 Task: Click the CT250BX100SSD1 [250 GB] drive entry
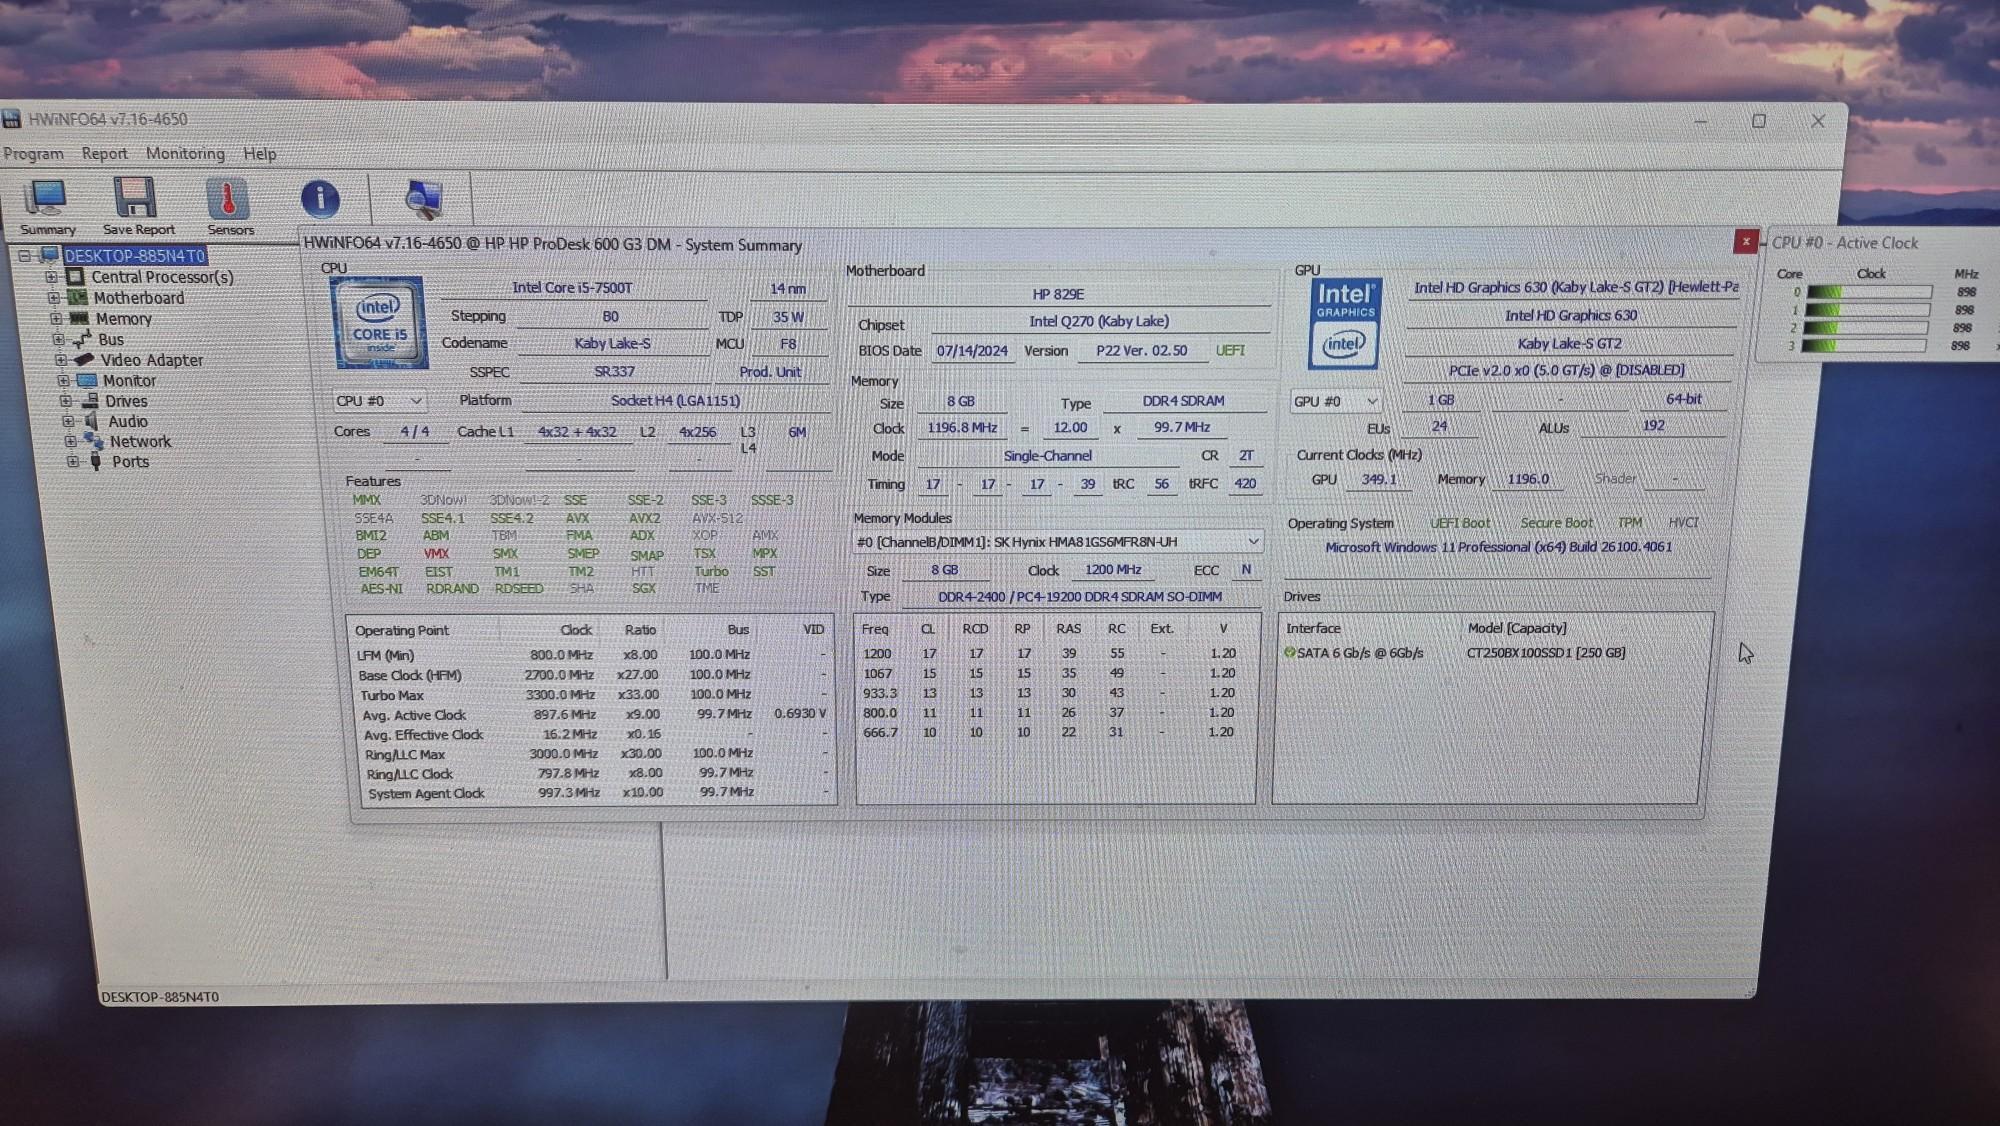tap(1545, 652)
